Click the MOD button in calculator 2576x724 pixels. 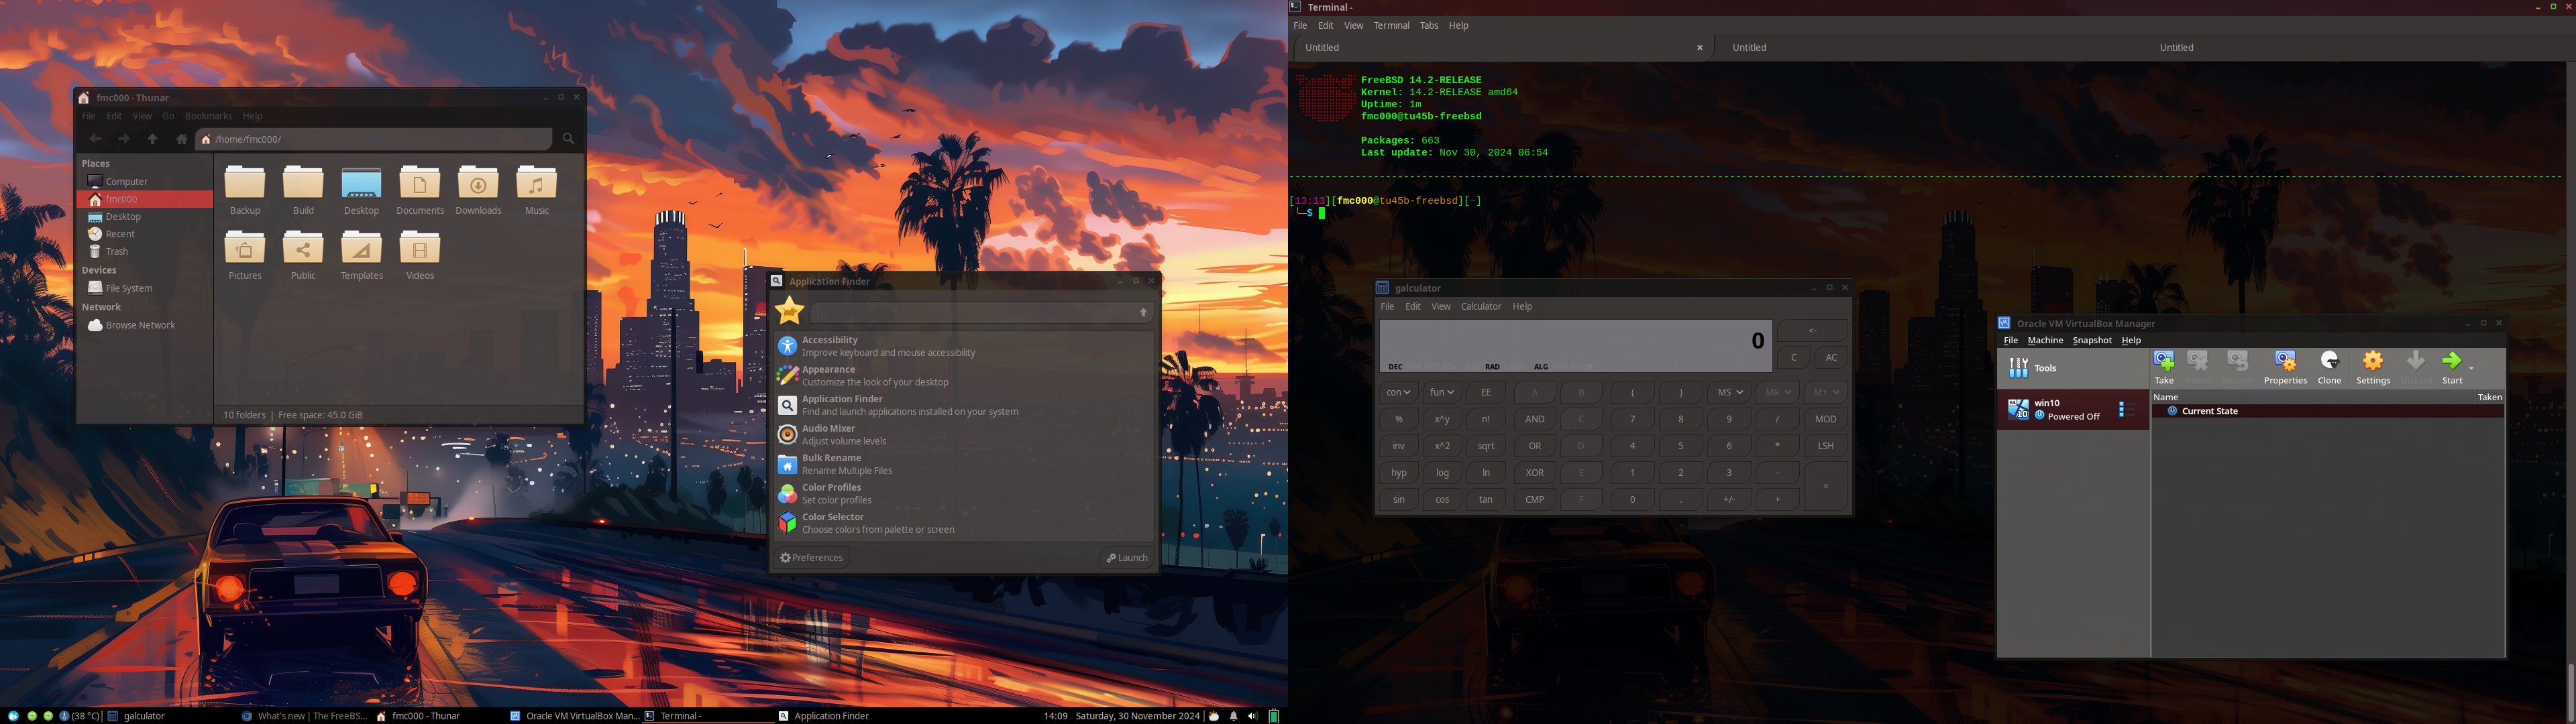1825,418
